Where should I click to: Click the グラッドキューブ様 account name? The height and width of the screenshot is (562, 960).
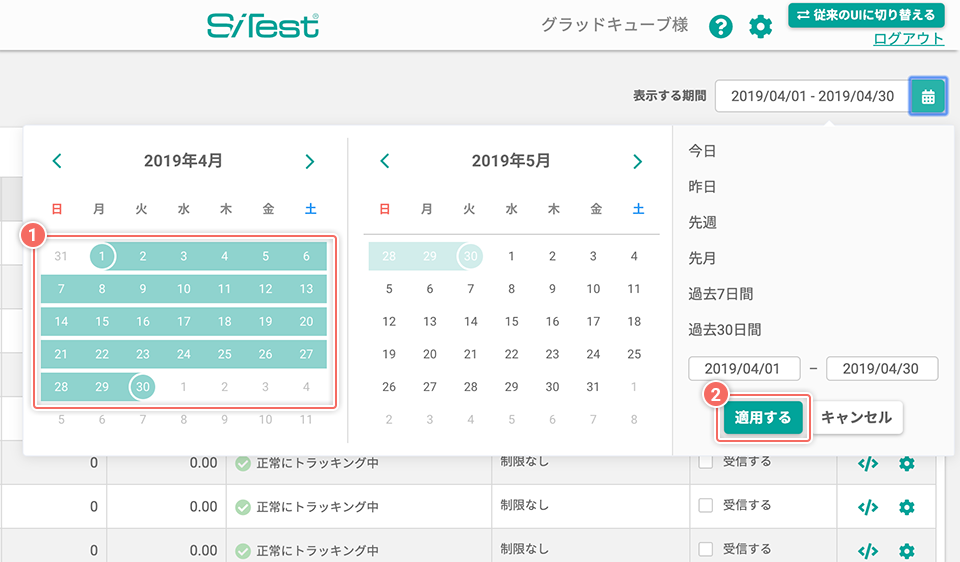[x=615, y=25]
